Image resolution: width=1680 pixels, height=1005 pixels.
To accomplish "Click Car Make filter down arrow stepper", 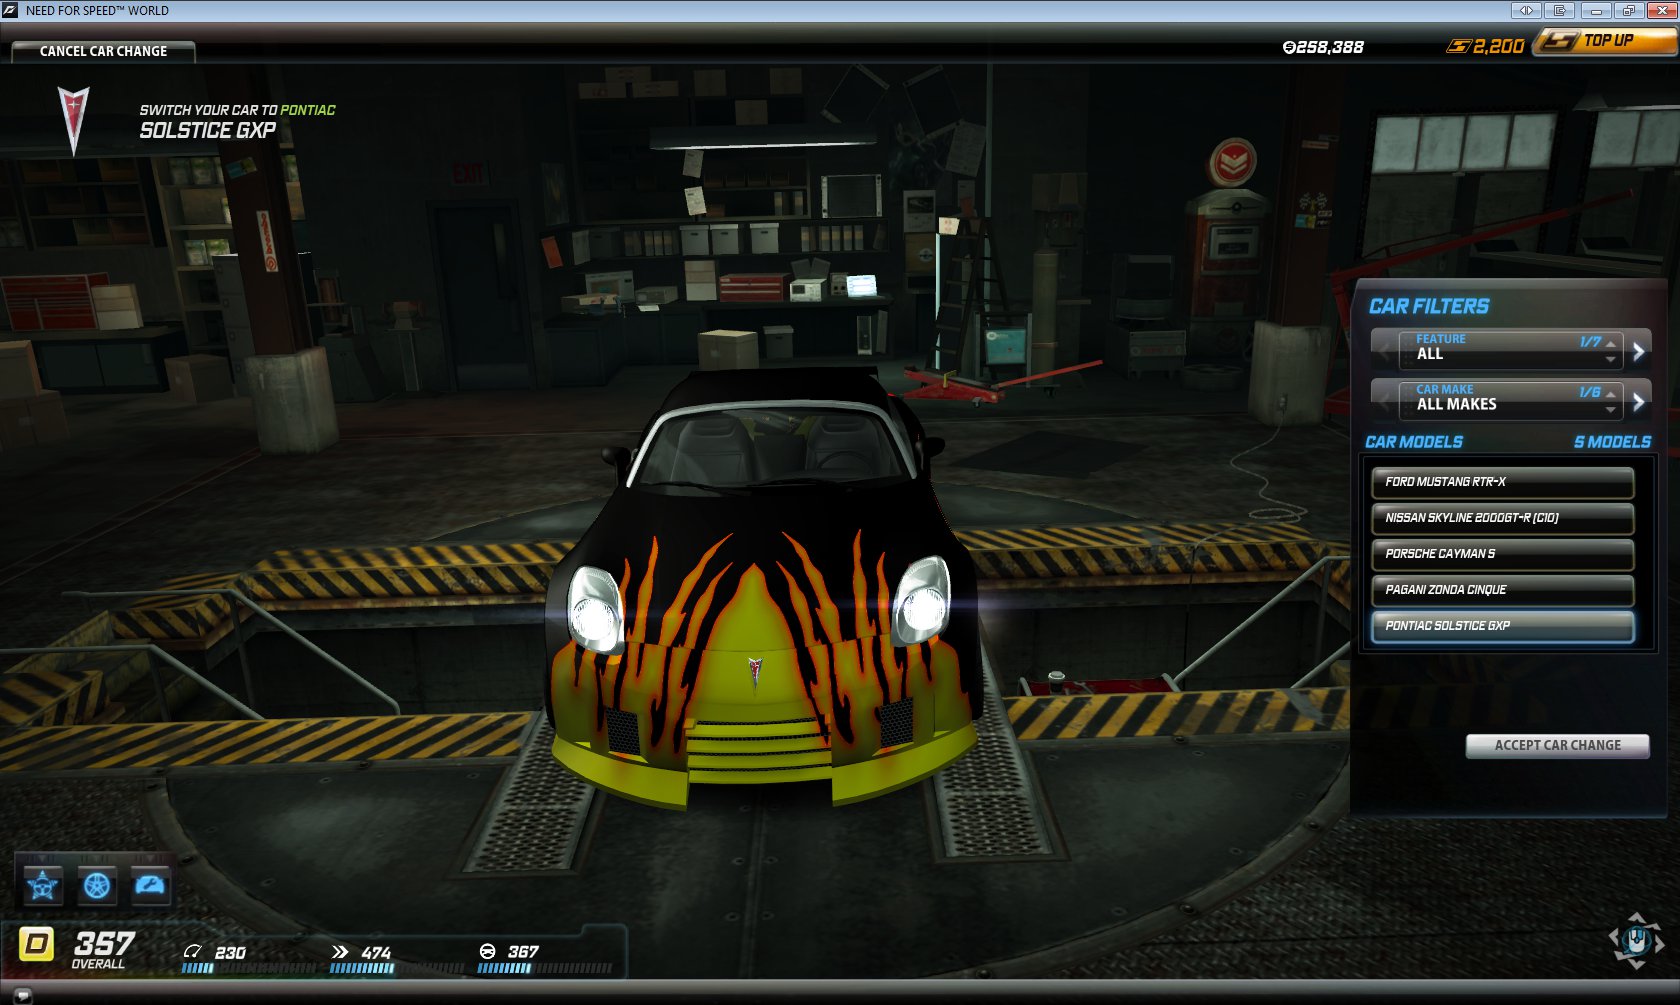I will (x=1610, y=410).
